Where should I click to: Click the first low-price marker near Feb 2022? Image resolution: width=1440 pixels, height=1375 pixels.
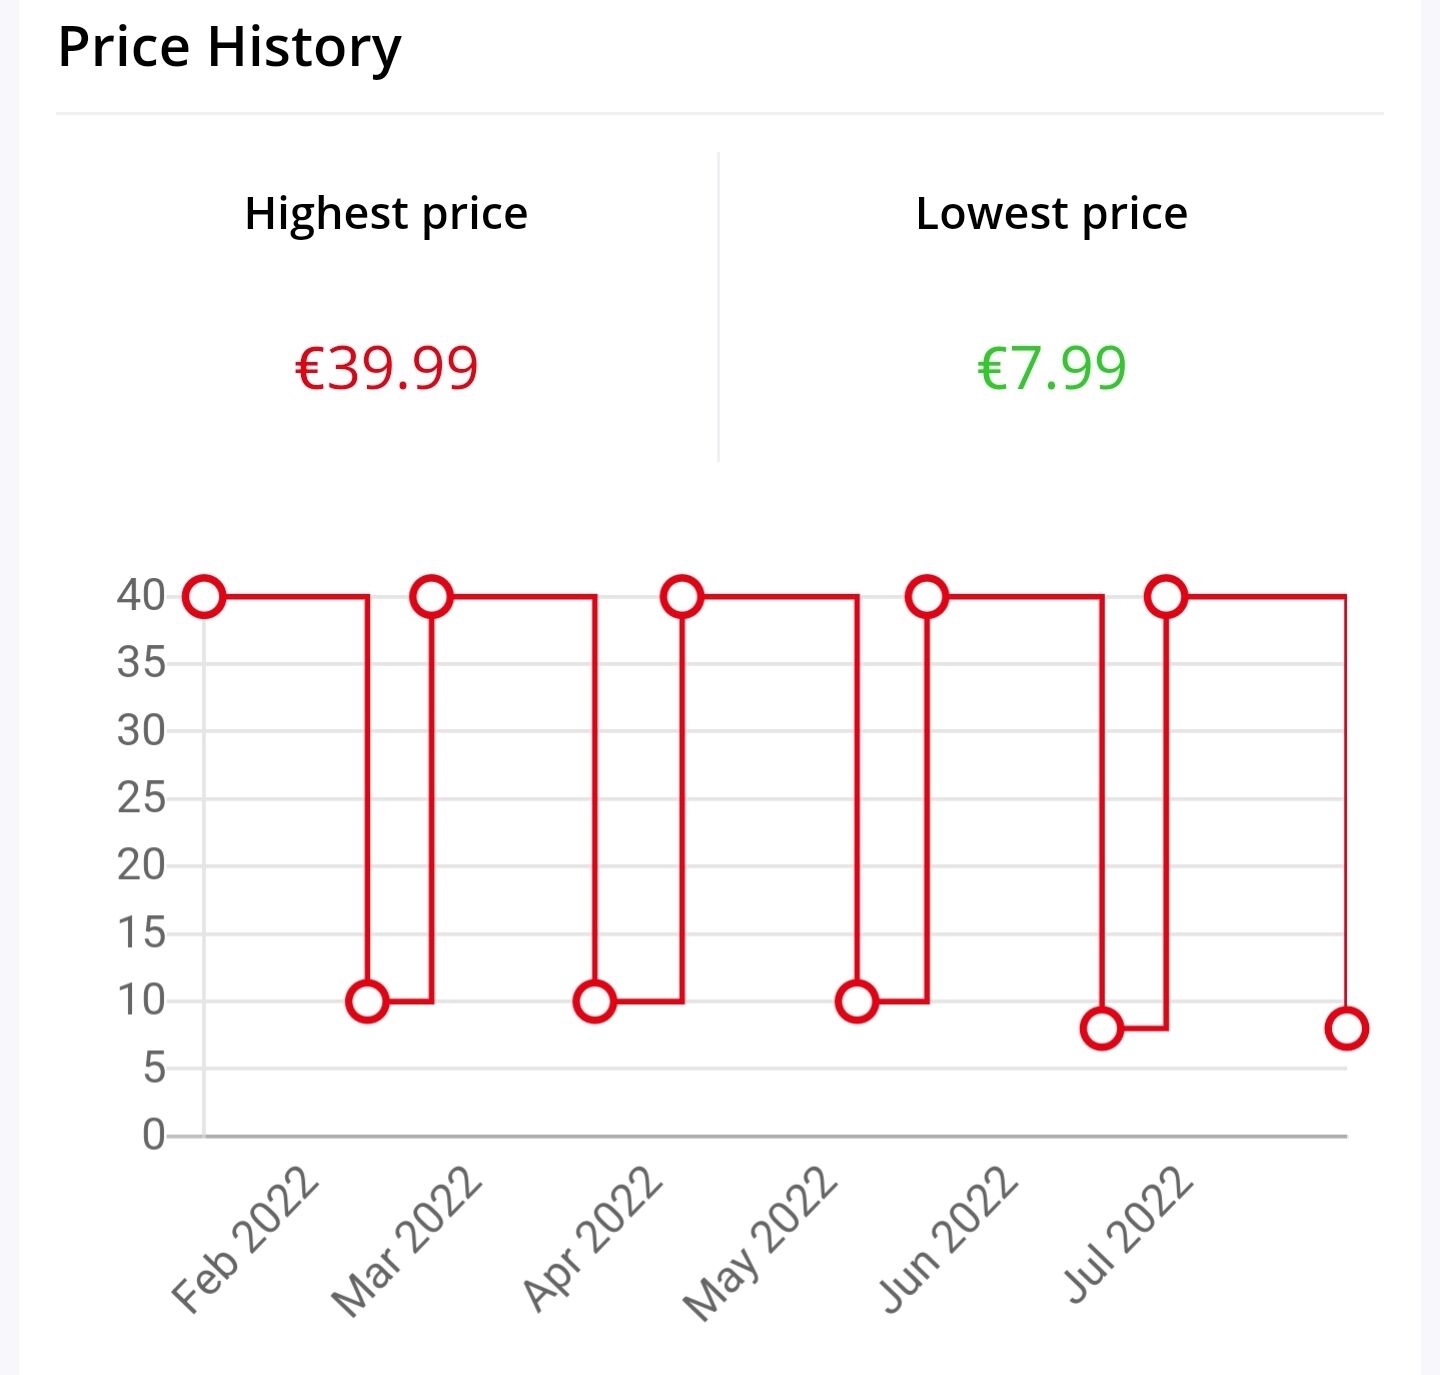coord(367,1001)
